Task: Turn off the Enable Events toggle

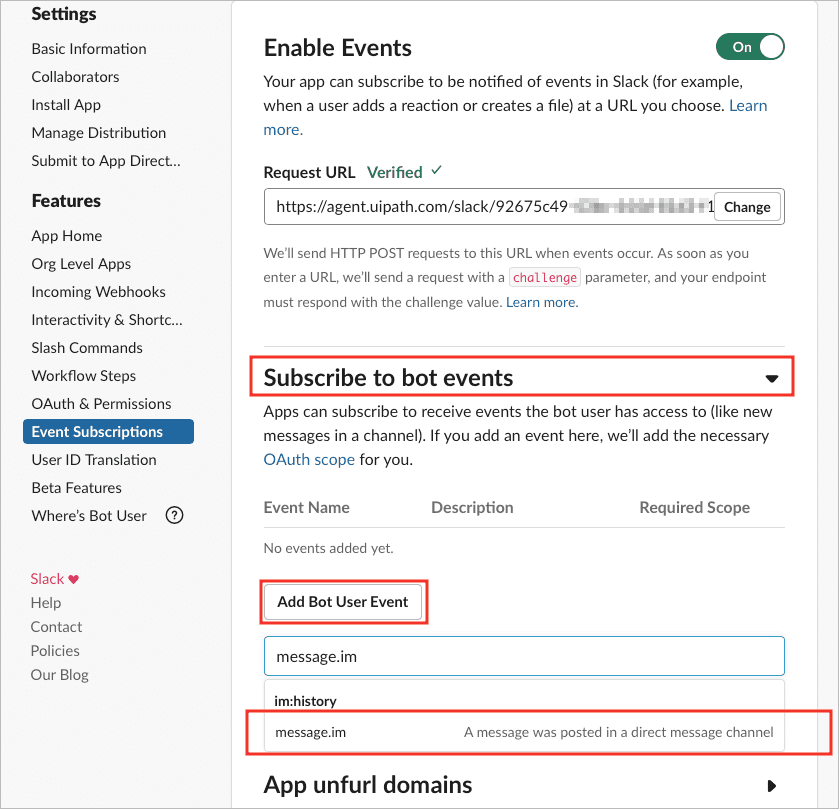Action: pyautogui.click(x=750, y=47)
